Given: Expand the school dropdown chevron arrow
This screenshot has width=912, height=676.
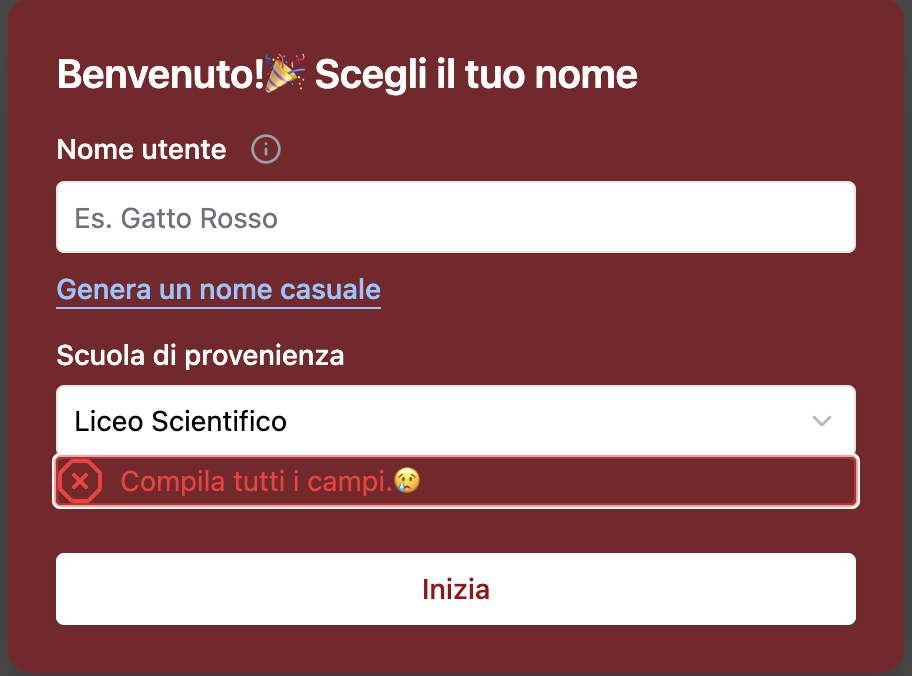Looking at the screenshot, I should point(822,421).
